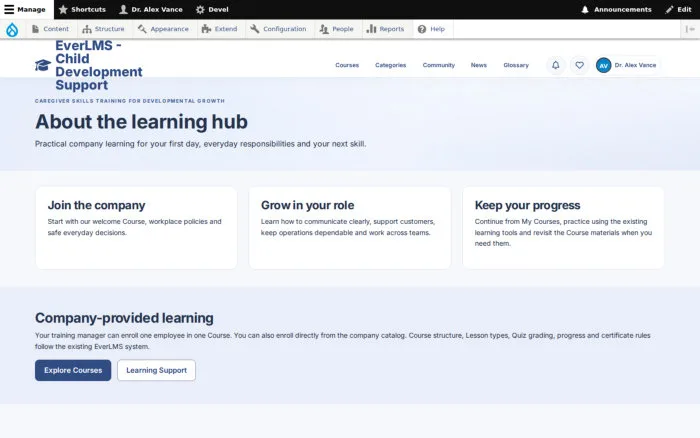This screenshot has width=700, height=438.
Task: Open Announcements bell in the toolbar
Action: 616,9
